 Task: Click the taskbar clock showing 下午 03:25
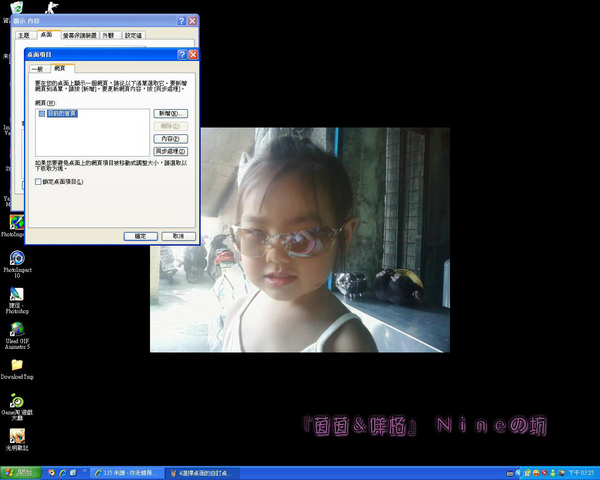click(581, 473)
